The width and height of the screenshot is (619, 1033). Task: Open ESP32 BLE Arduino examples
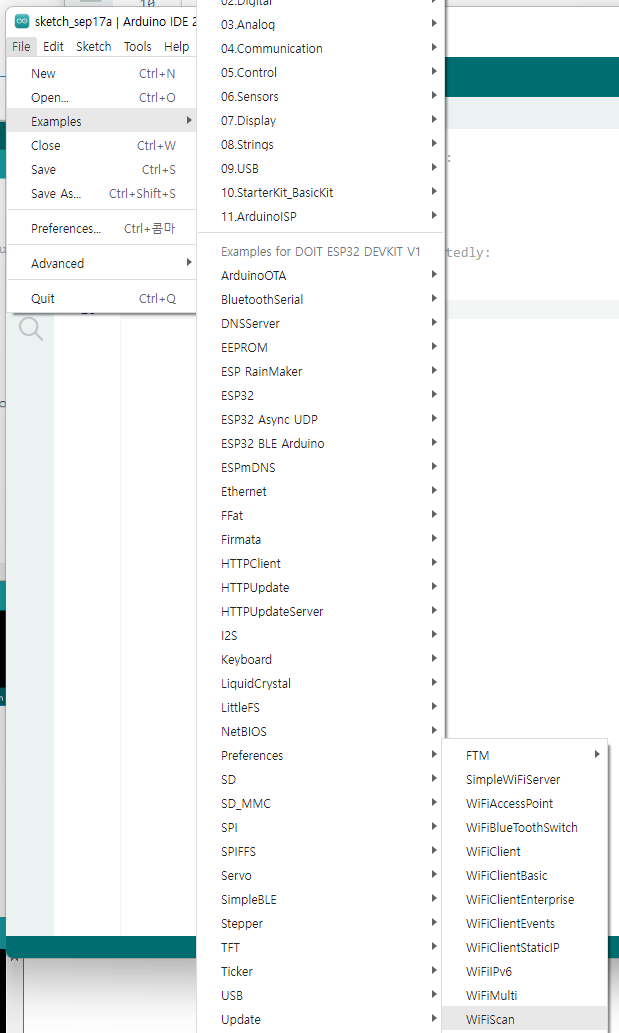pos(321,443)
